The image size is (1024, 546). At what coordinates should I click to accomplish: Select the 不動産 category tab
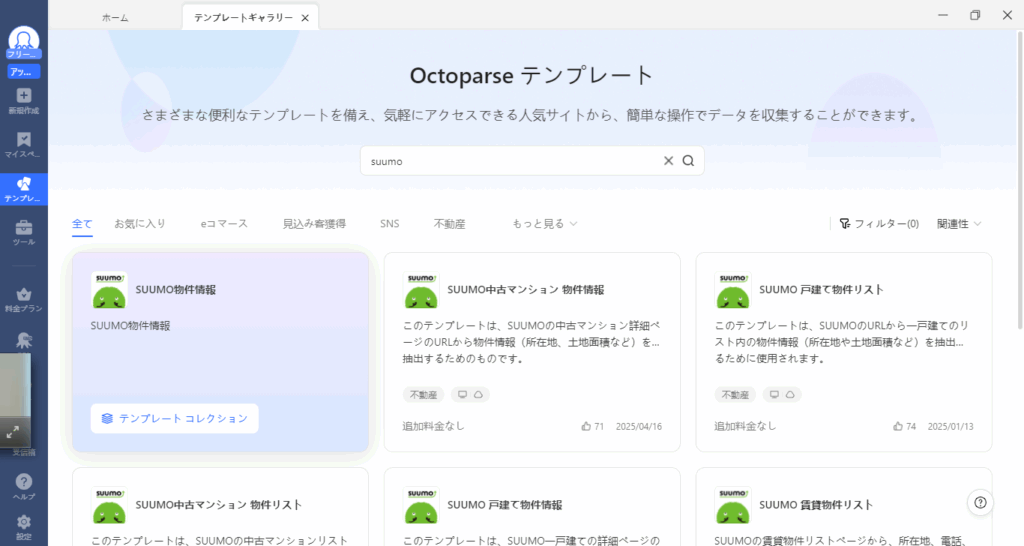(449, 224)
